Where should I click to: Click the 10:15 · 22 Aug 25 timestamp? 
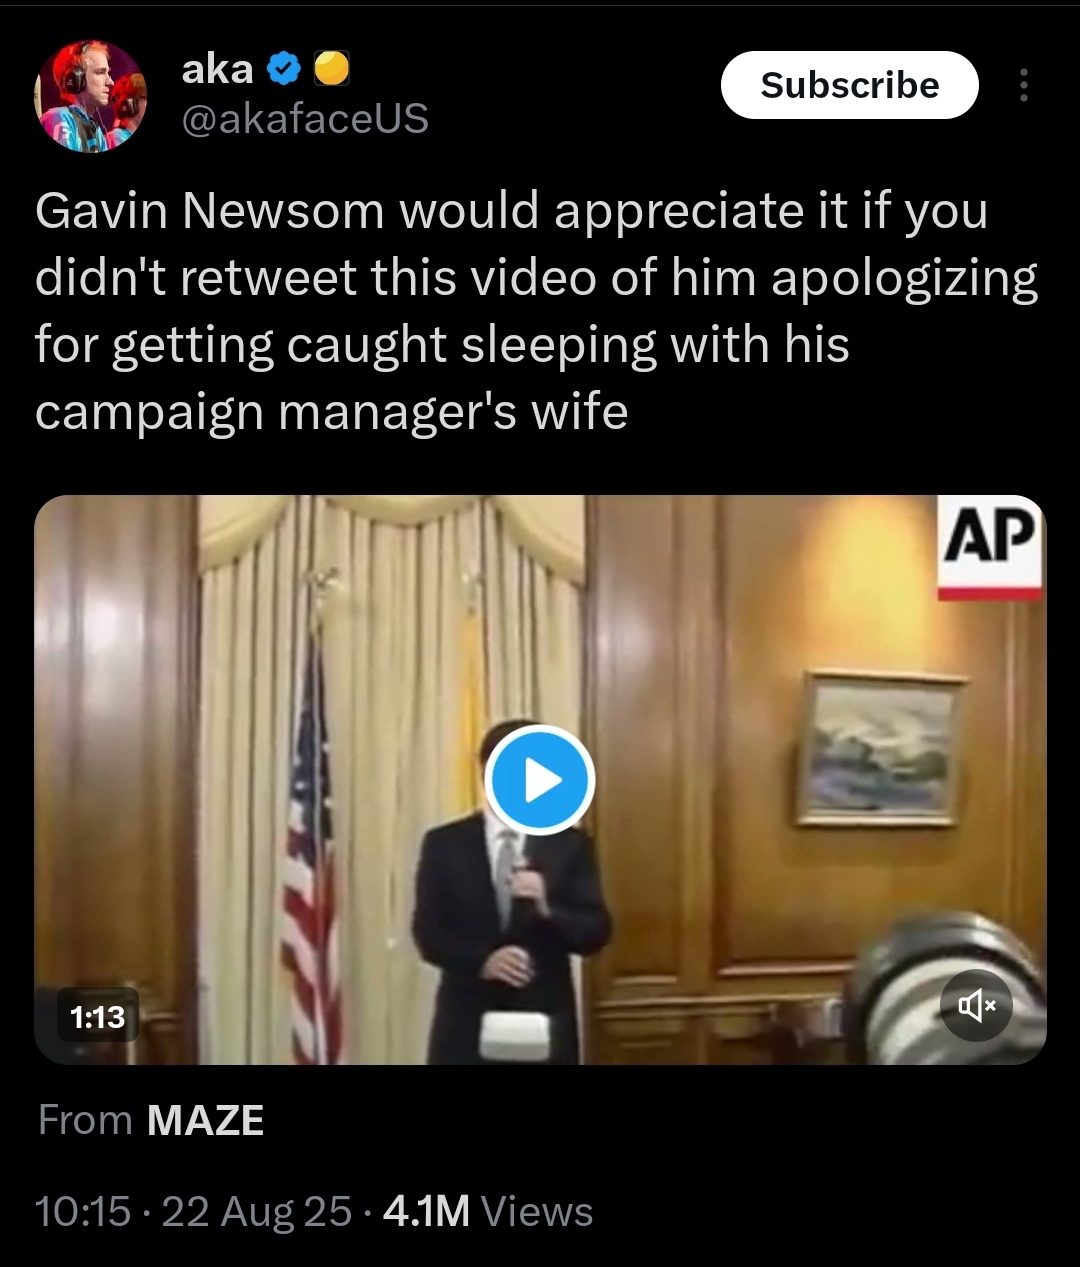pyautogui.click(x=193, y=1211)
